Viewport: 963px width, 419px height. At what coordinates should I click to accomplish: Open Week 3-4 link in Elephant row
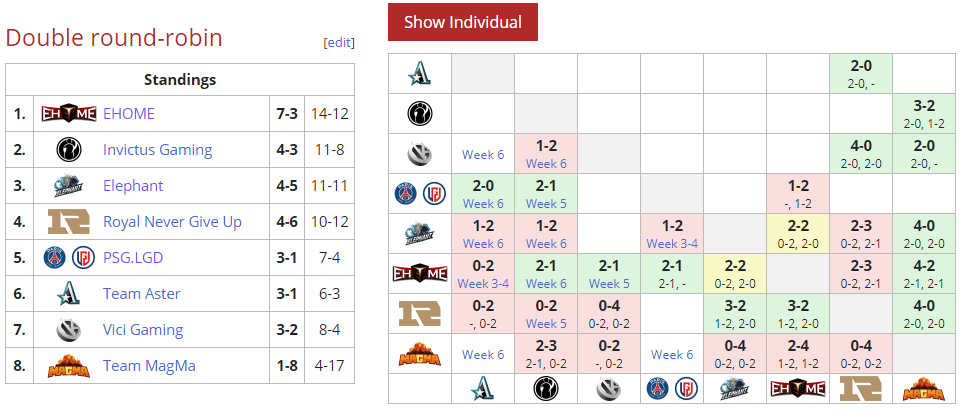pyautogui.click(x=672, y=244)
